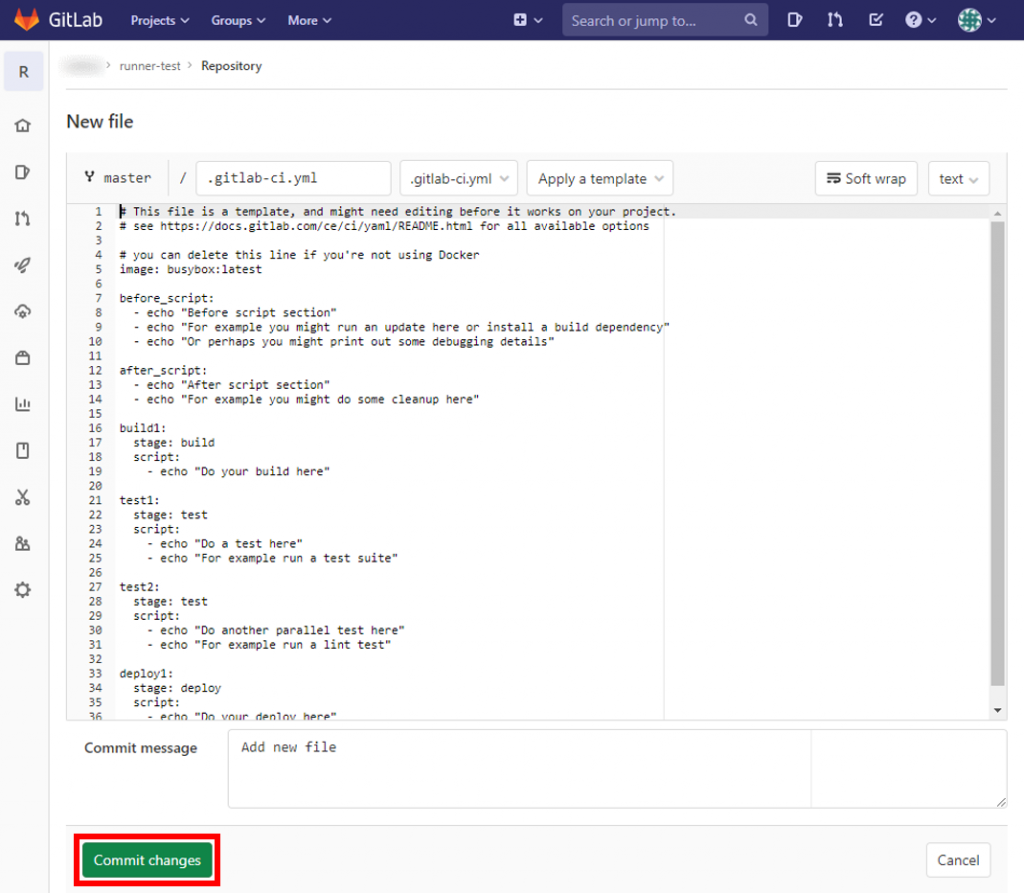Viewport: 1024px width, 893px height.
Task: Open Snippets scissors icon in sidebar
Action: 23,497
